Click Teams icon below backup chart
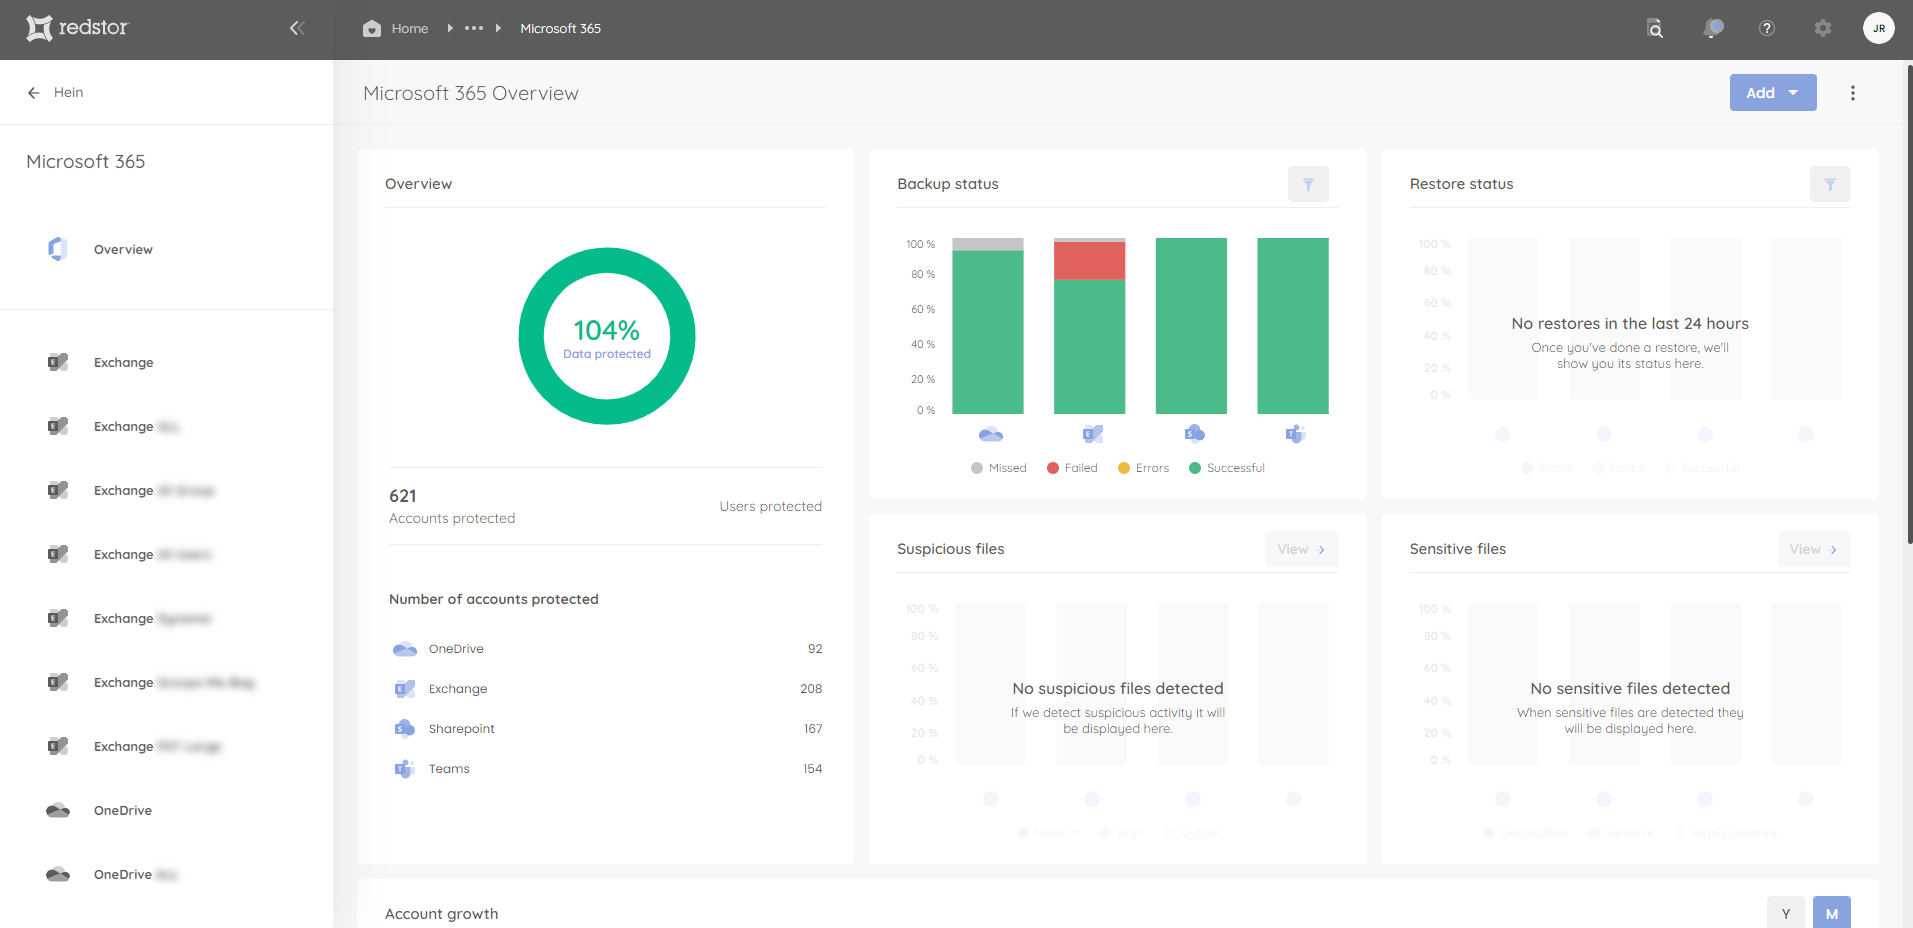Screen dimensions: 1913x928 pyautogui.click(x=1295, y=434)
